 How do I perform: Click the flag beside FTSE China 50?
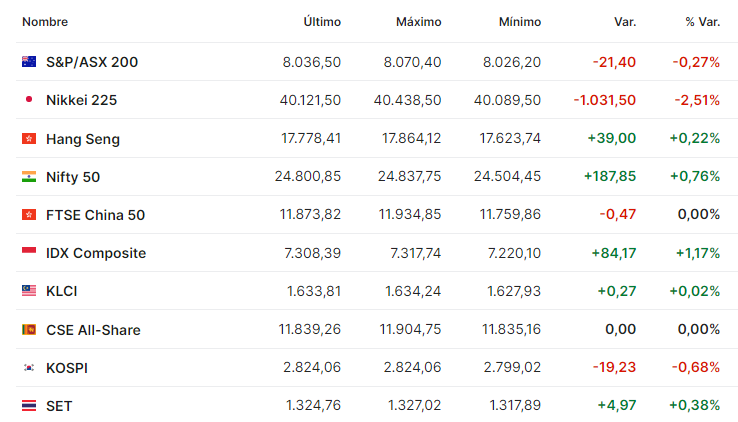29,215
